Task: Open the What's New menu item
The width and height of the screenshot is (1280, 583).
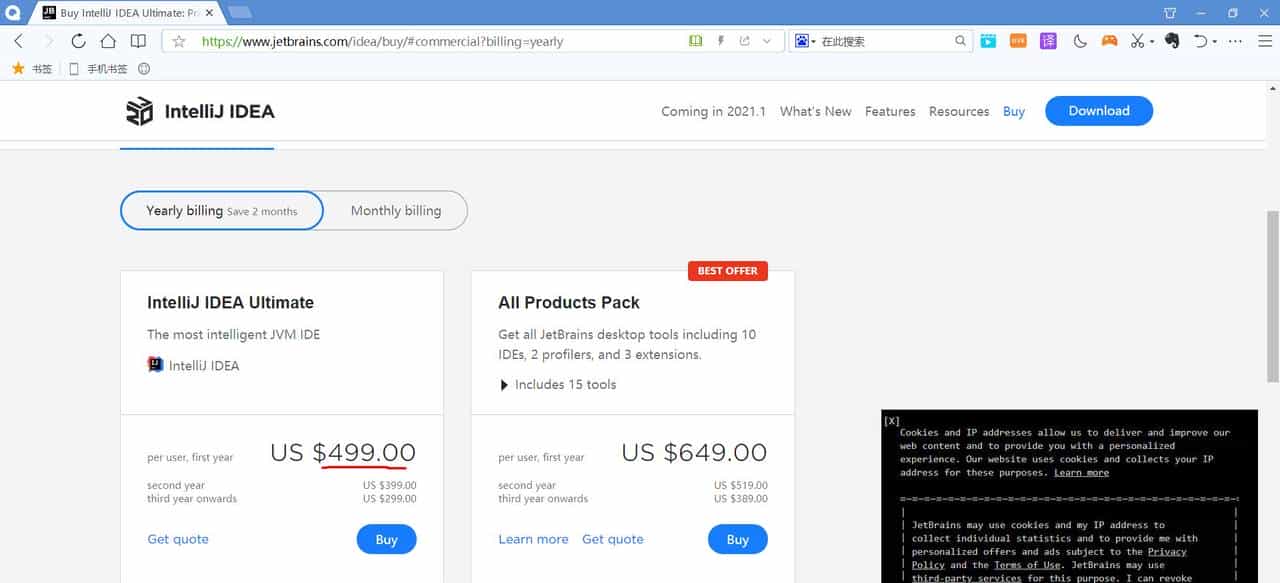Action: (x=815, y=111)
